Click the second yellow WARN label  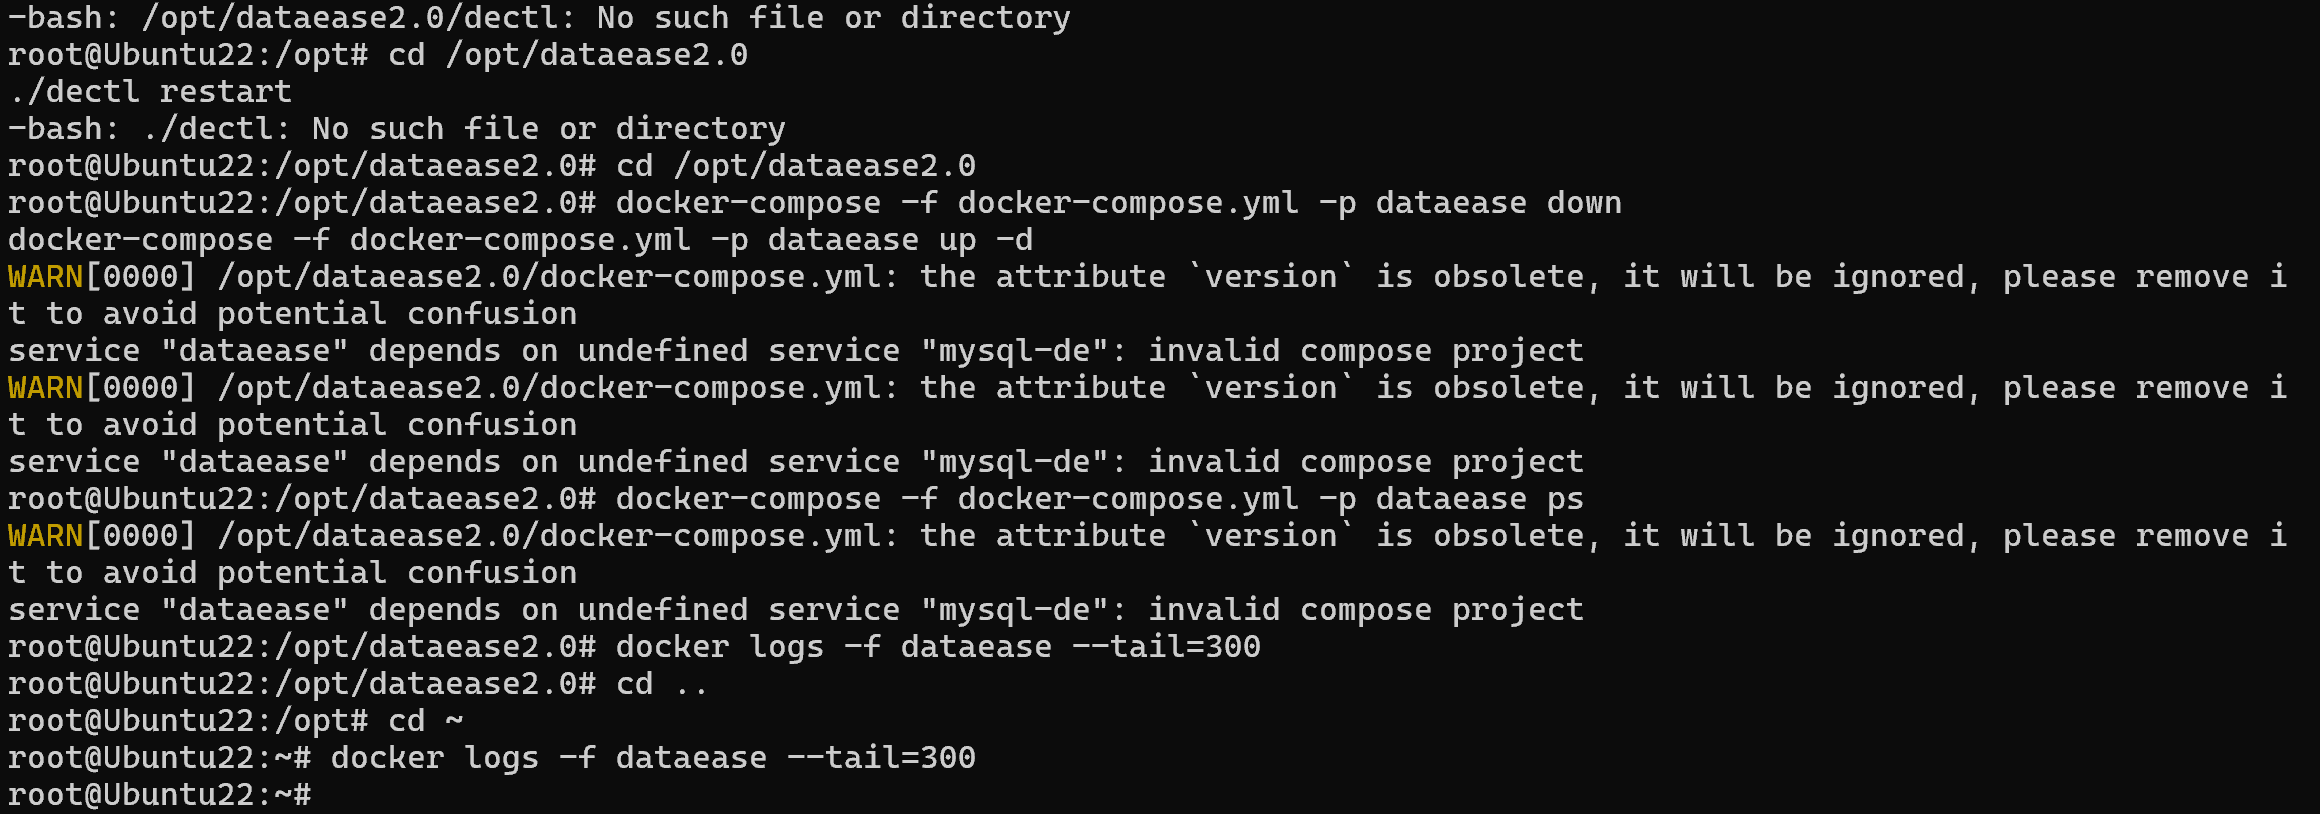coord(45,388)
